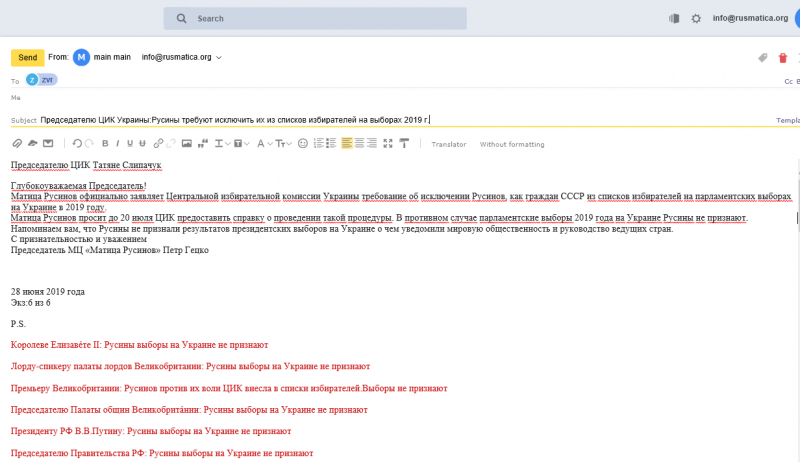Screen dimensions: 800x462
Task: Click the text 'Экз:6 из 6'
Action: pyautogui.click(x=31, y=302)
